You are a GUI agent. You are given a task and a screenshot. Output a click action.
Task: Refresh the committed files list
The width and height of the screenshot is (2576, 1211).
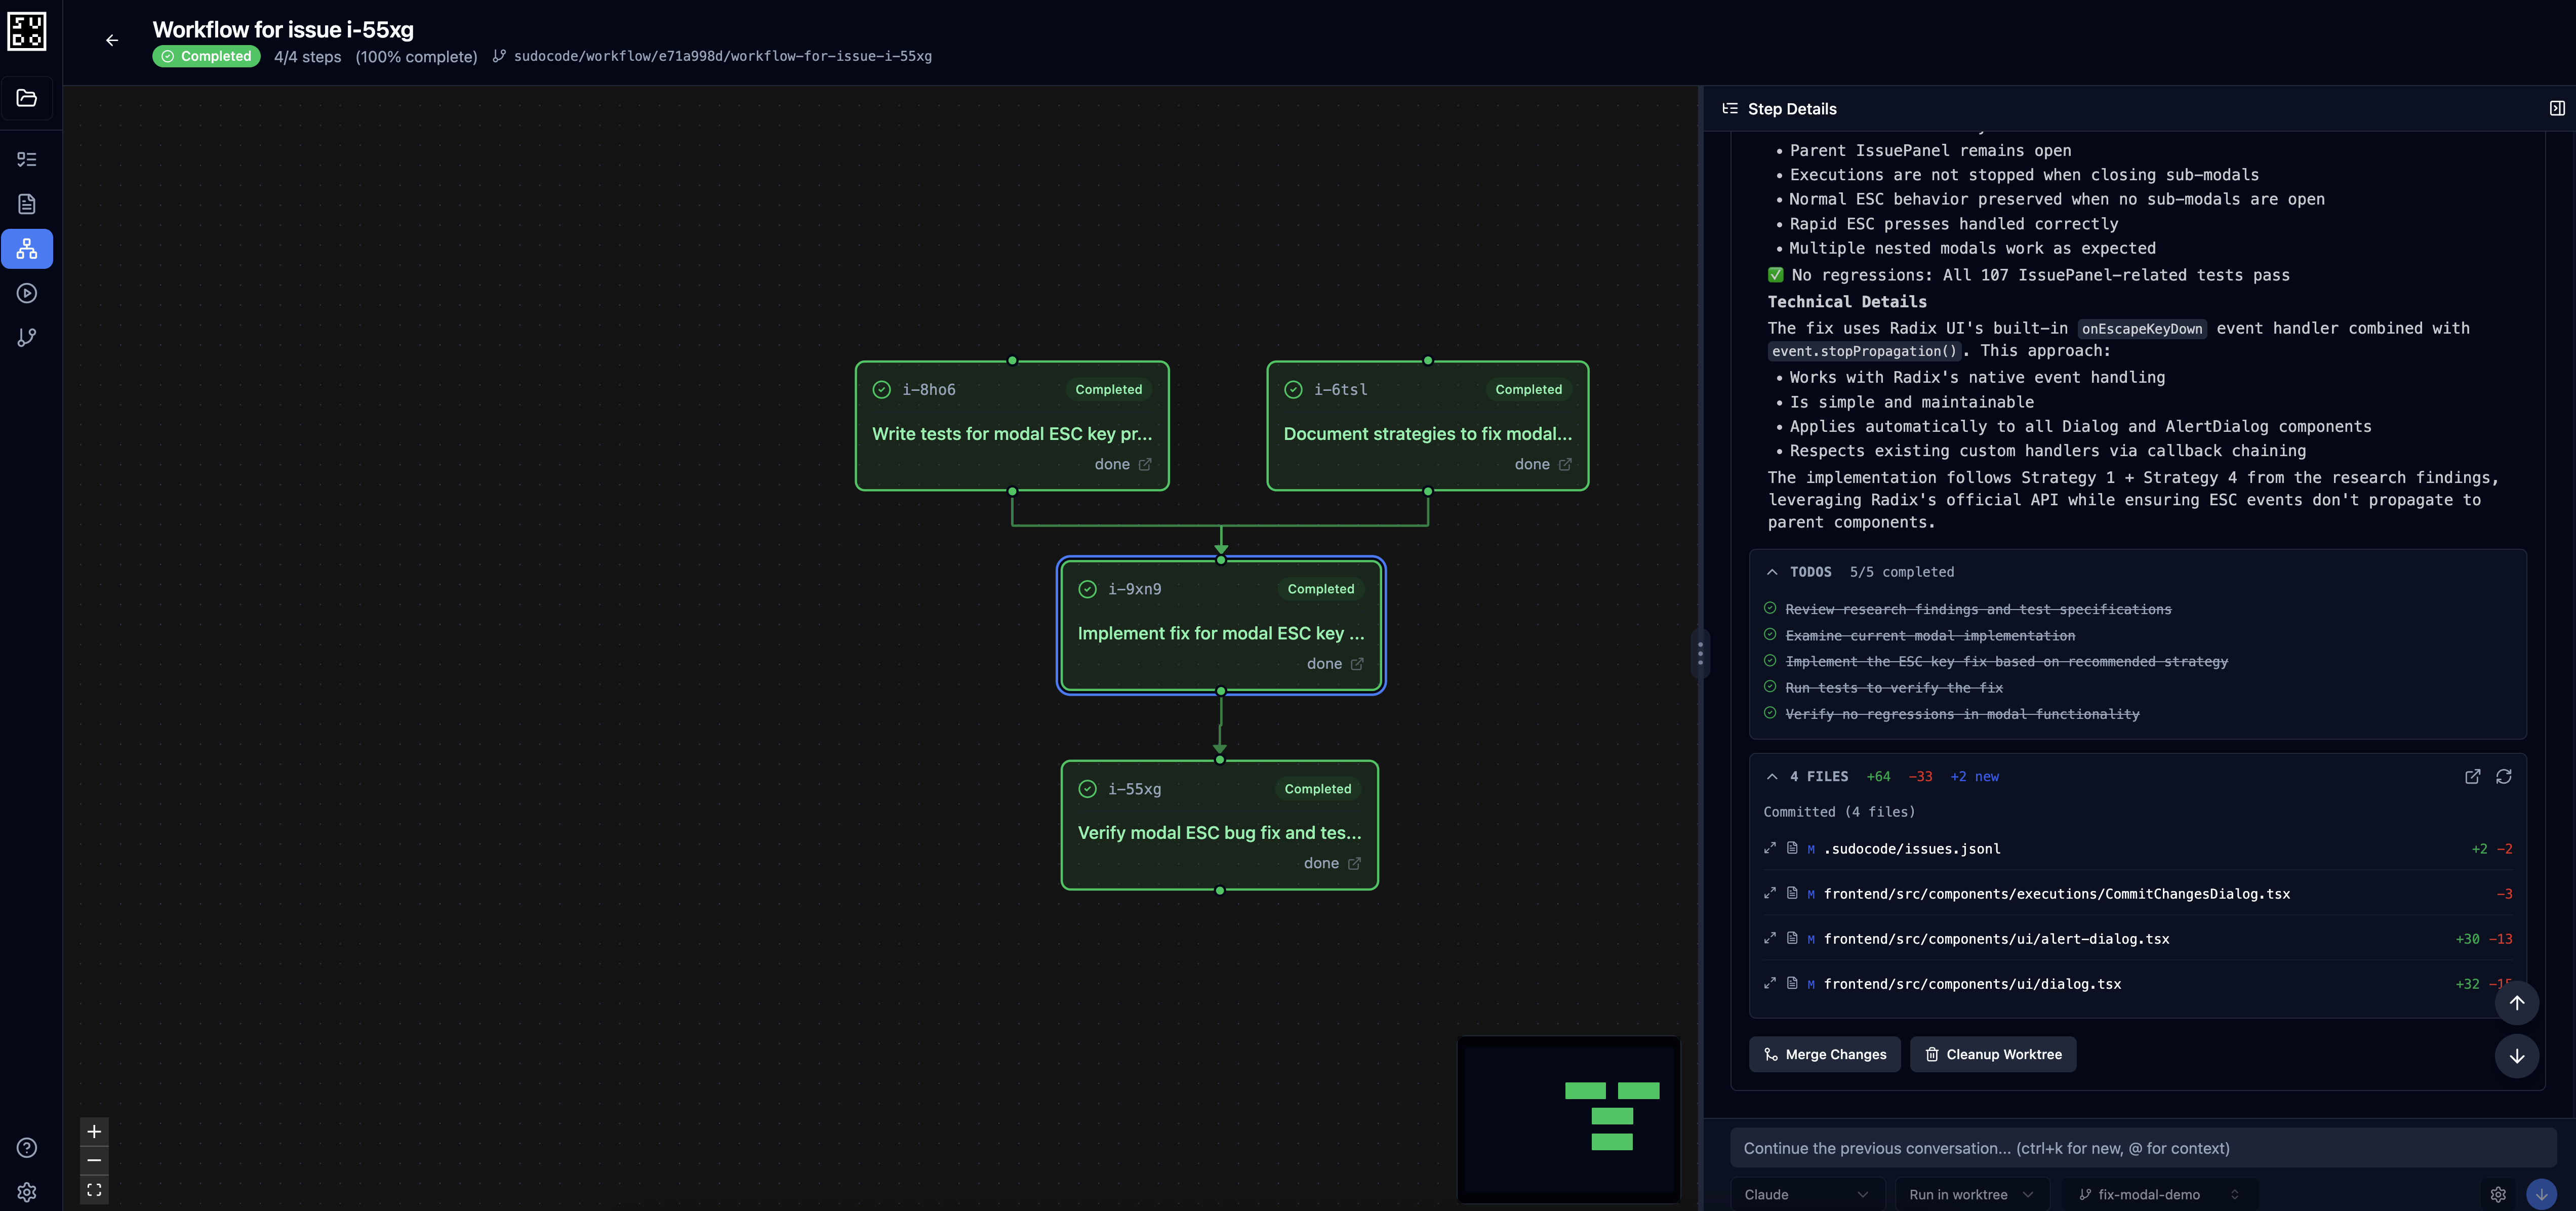[2505, 777]
